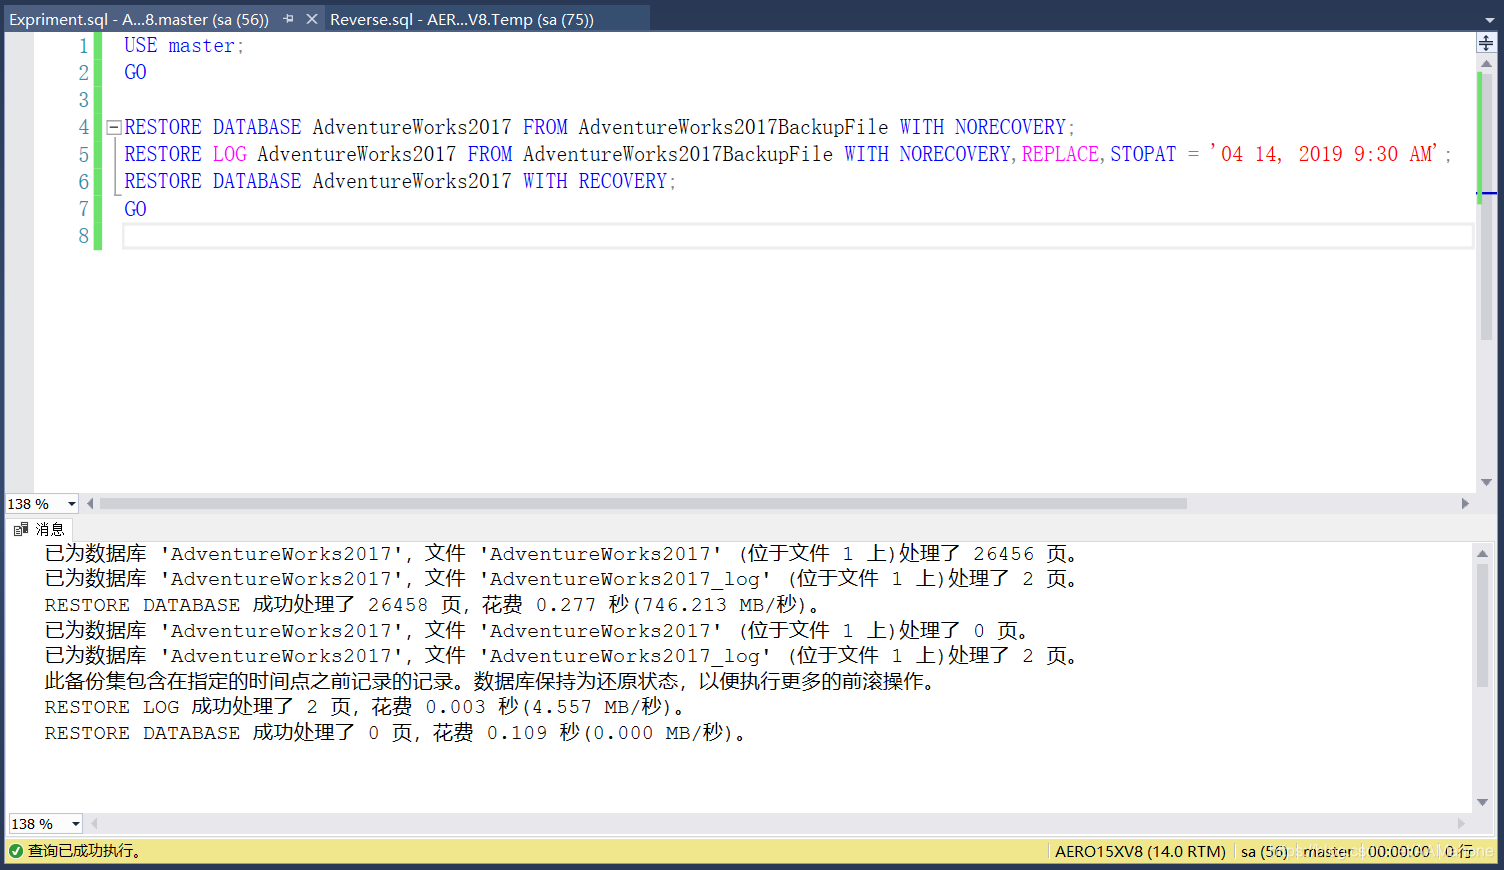Open the 消息 messages tab
This screenshot has height=870, width=1504.
click(x=40, y=529)
